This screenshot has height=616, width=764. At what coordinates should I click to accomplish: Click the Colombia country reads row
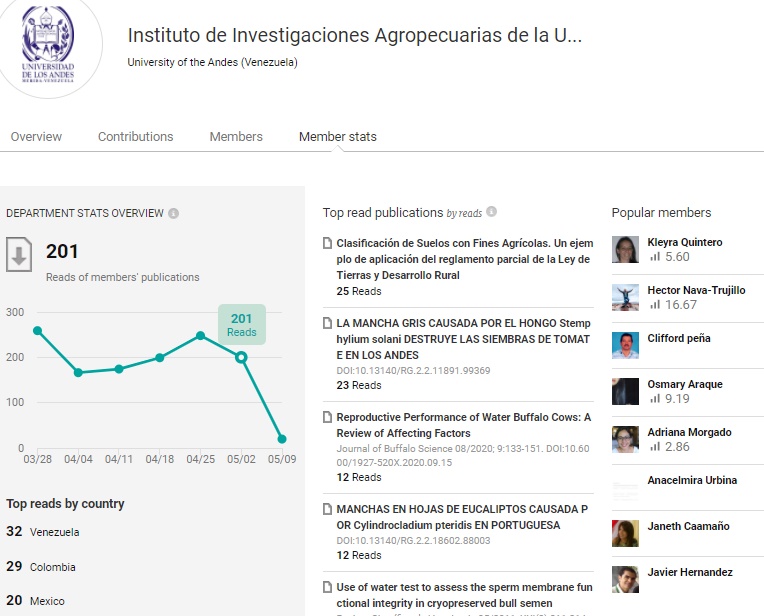tap(41, 567)
